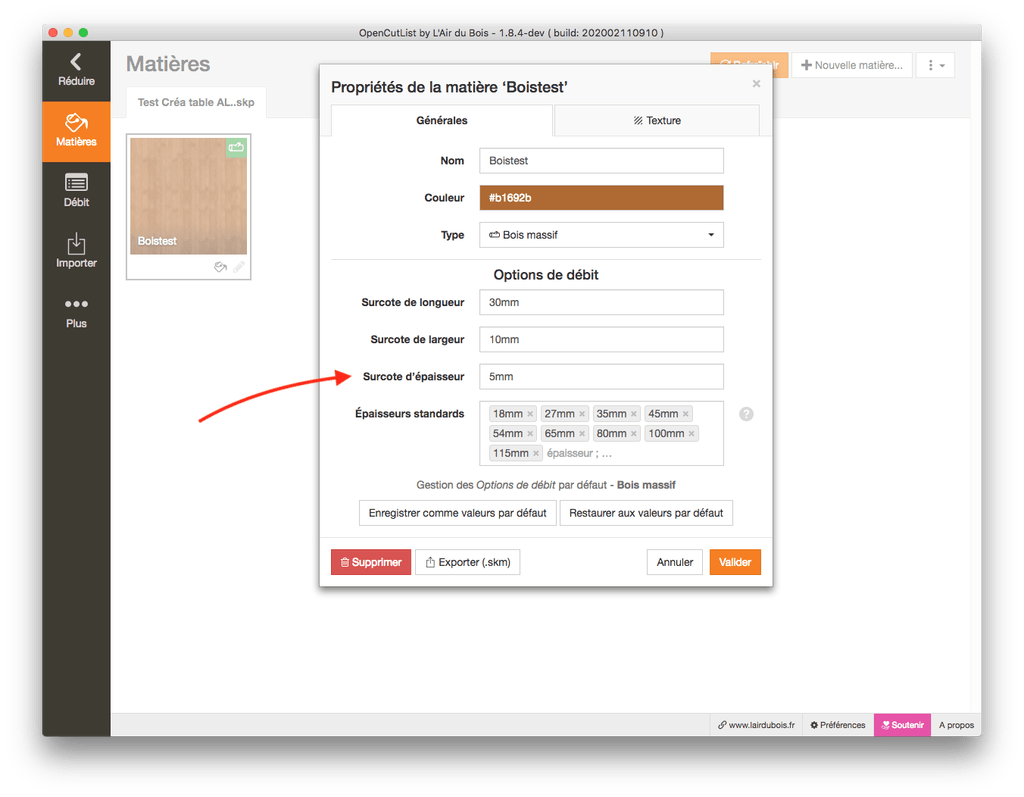This screenshot has width=1024, height=797.
Task: Click the pink Soutenir button
Action: tap(903, 725)
